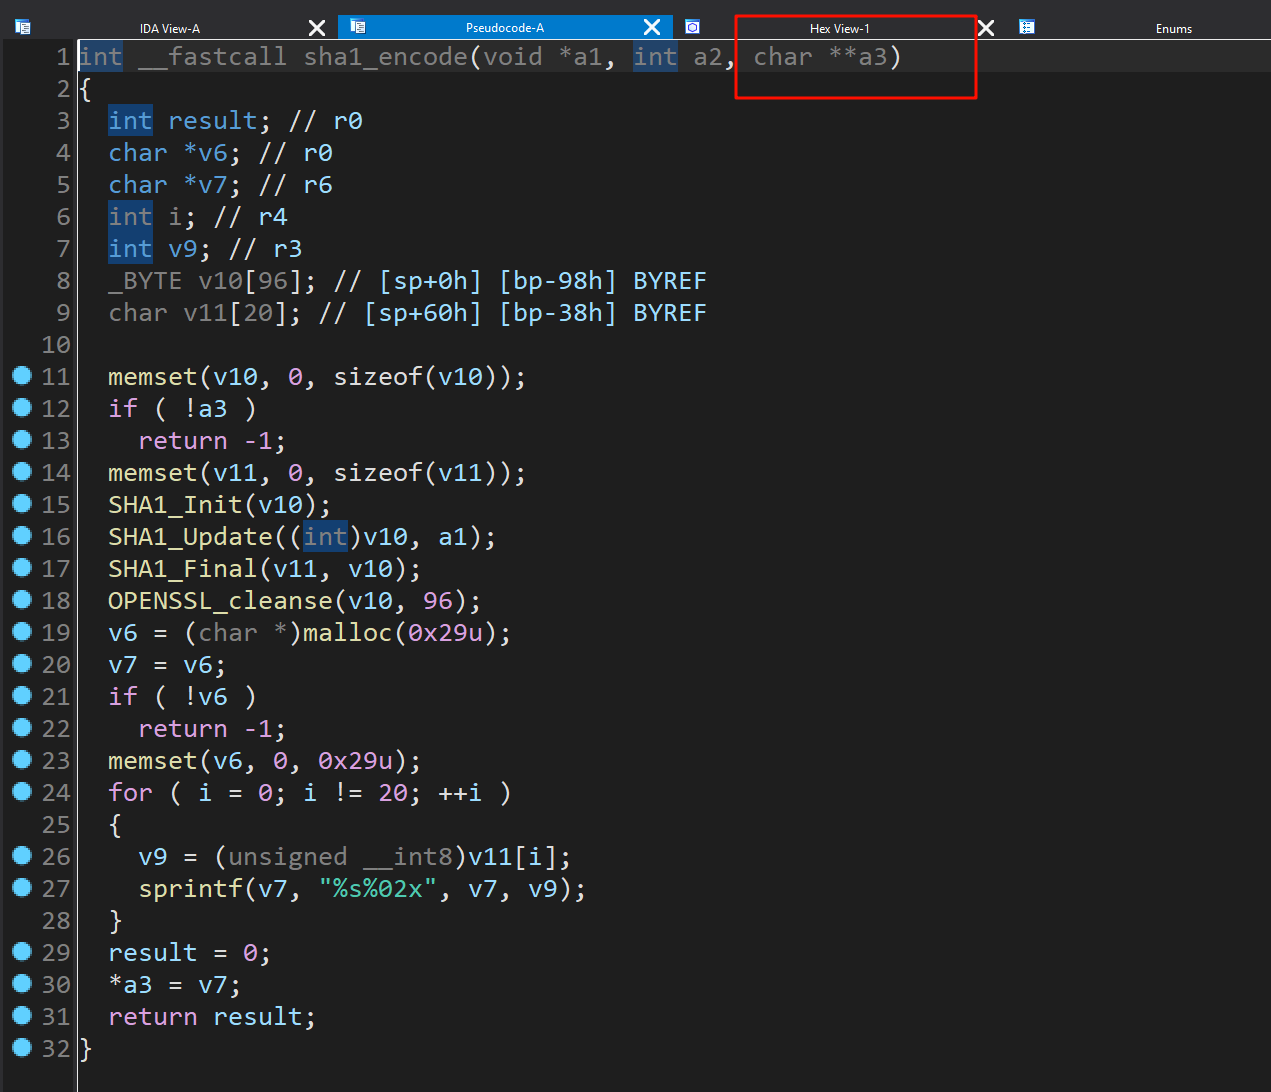Switch to the Hex View-1 tab
The width and height of the screenshot is (1271, 1092).
(x=839, y=28)
